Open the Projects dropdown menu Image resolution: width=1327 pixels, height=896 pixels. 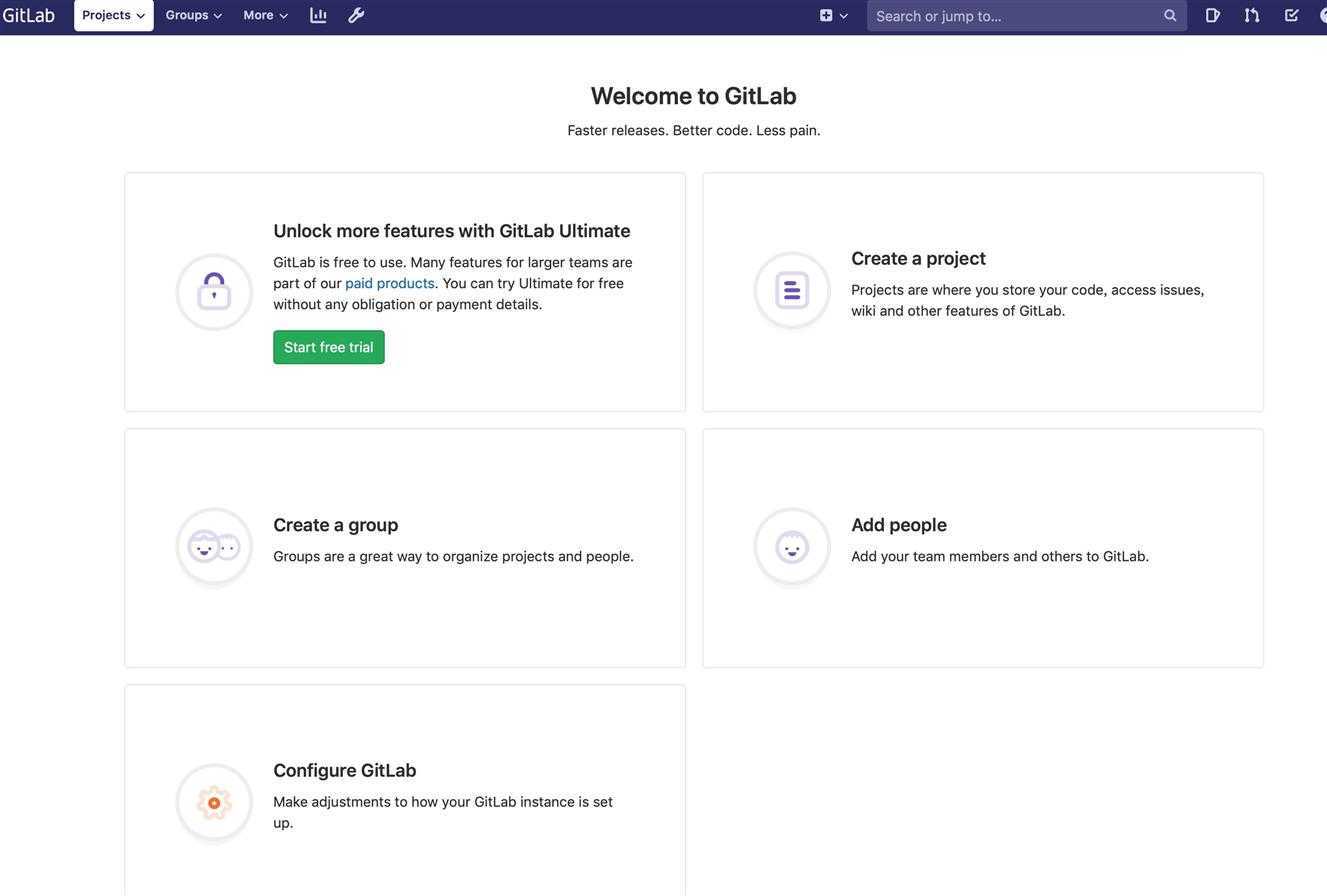(x=114, y=15)
